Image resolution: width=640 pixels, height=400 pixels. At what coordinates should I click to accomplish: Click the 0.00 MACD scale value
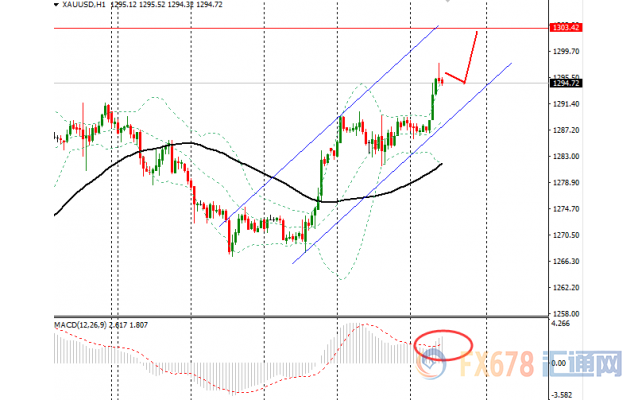click(559, 363)
